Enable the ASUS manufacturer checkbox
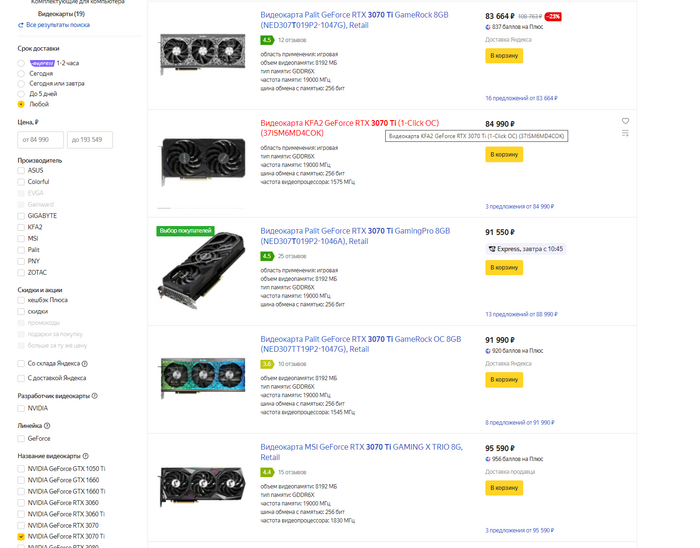Viewport: 700px width, 548px height. [x=22, y=170]
